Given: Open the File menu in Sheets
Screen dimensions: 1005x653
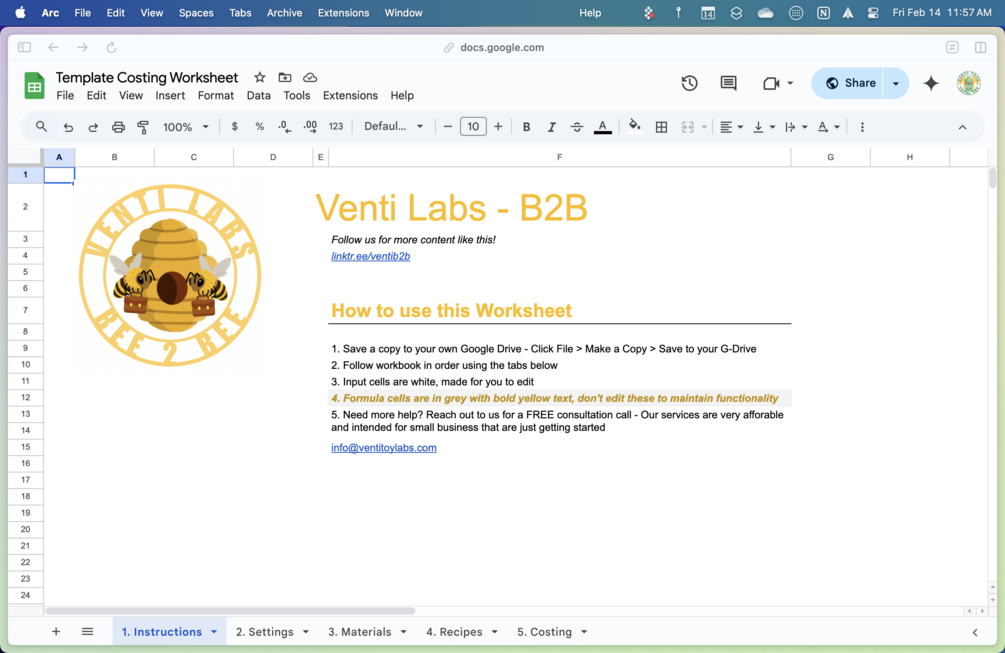Looking at the screenshot, I should pyautogui.click(x=65, y=95).
